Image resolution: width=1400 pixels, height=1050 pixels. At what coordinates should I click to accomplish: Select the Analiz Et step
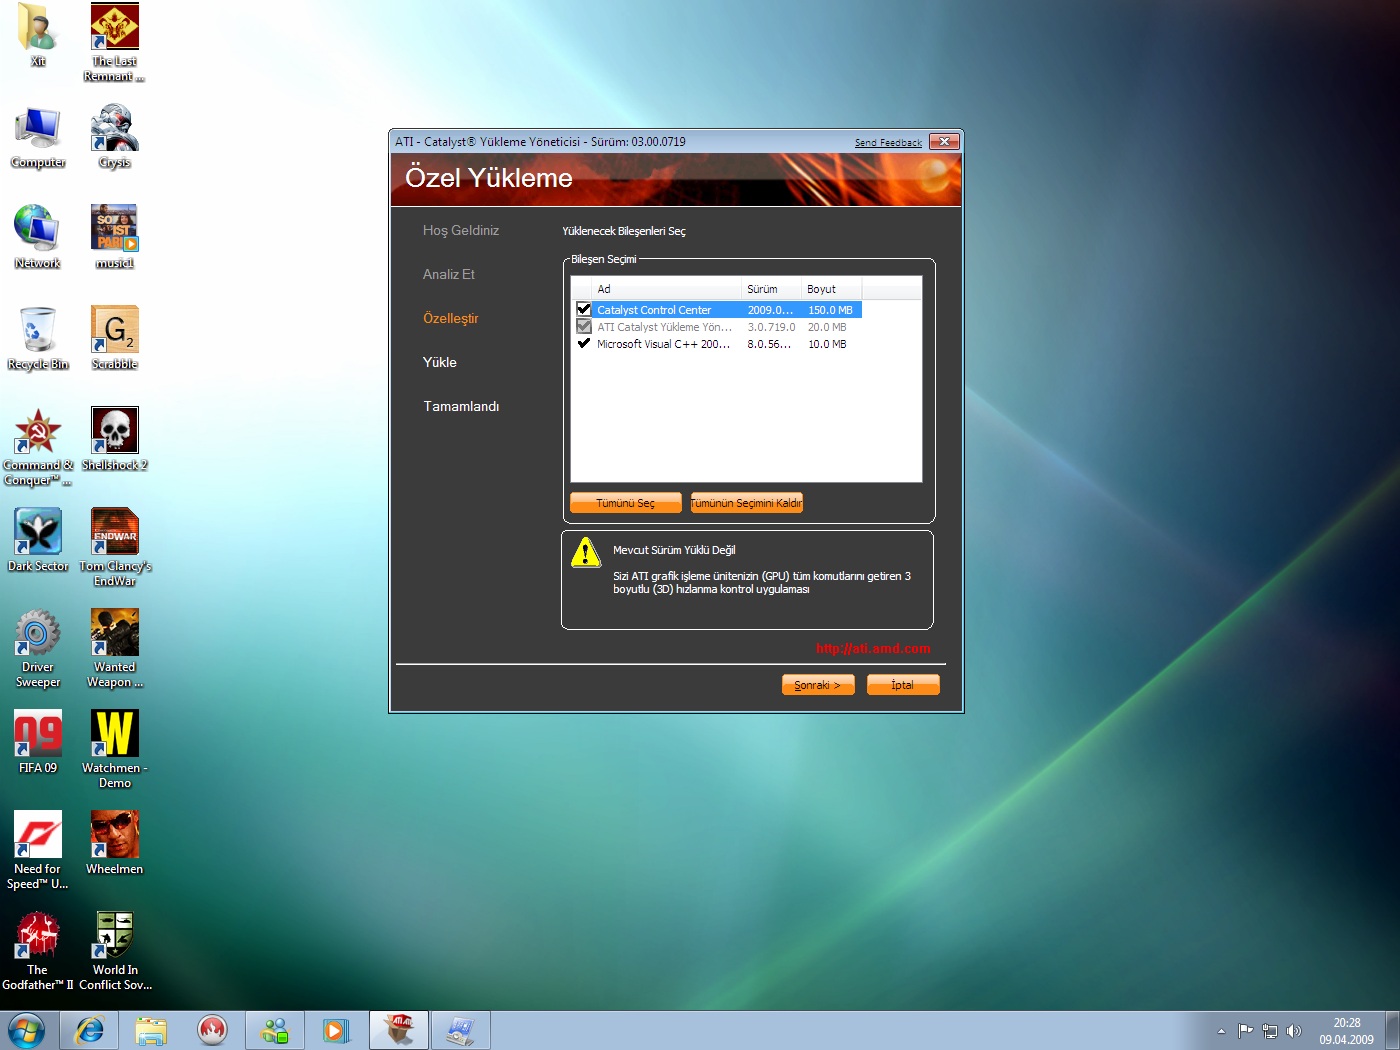pyautogui.click(x=449, y=274)
